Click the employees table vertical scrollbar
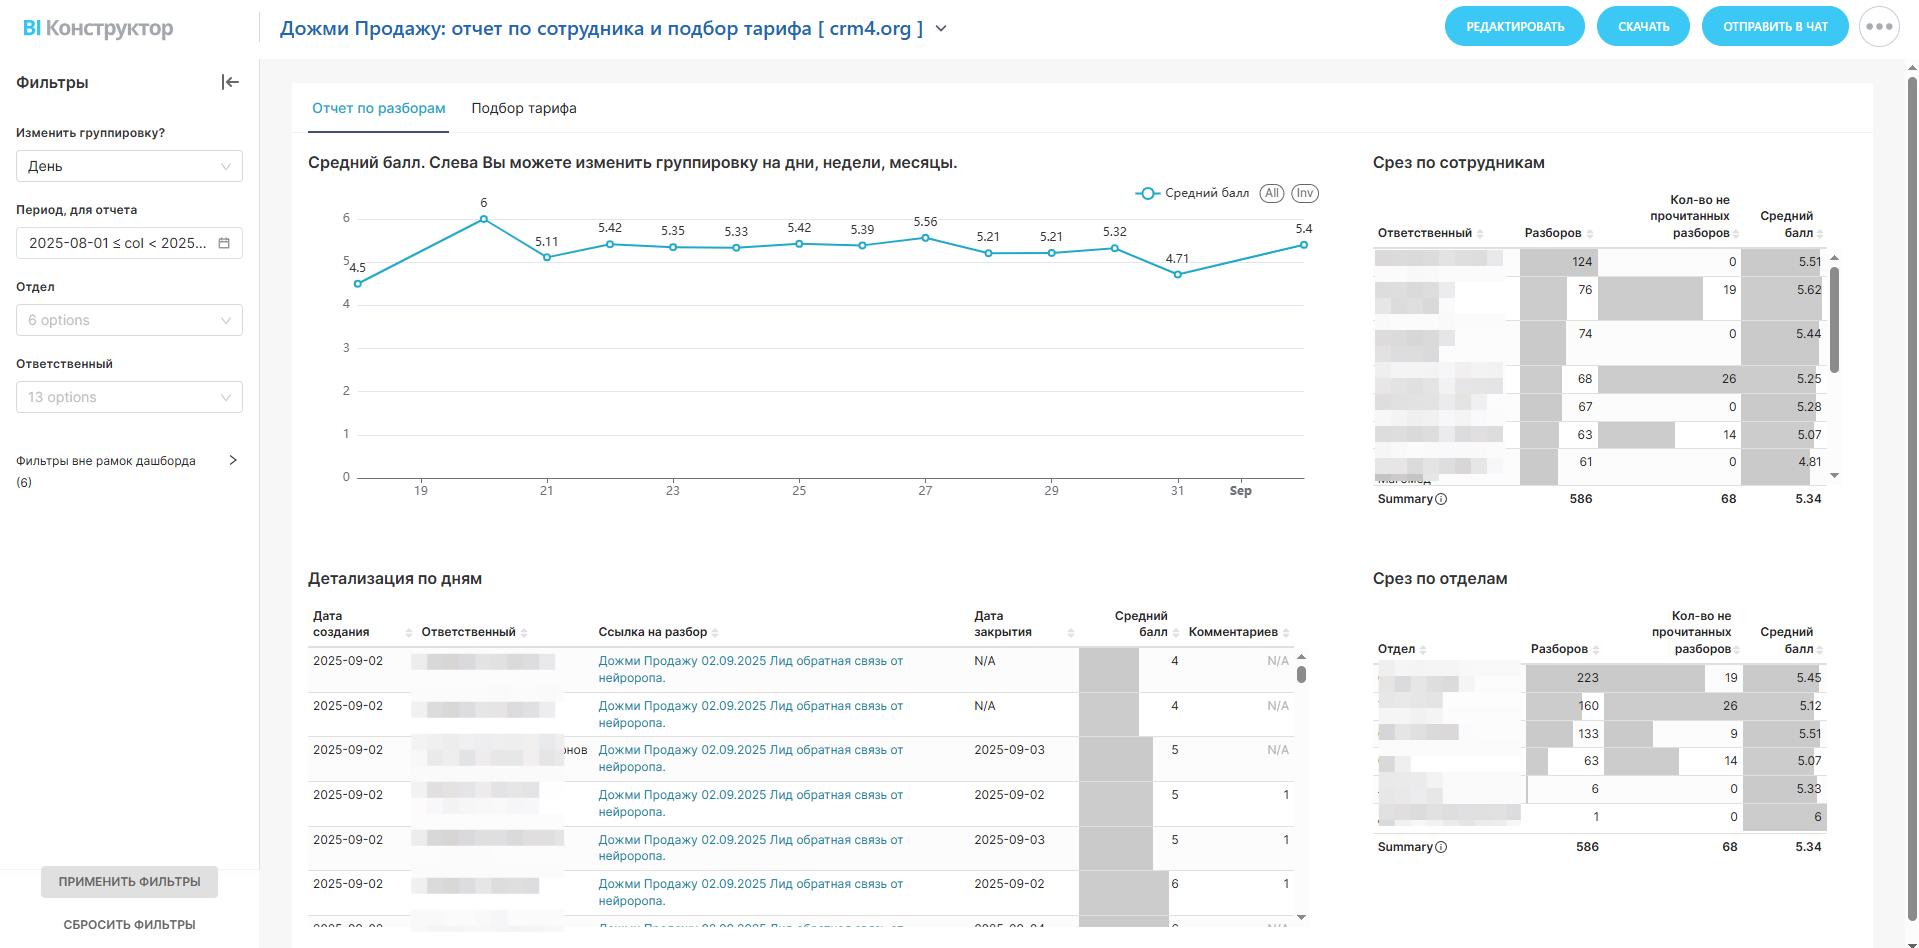Image resolution: width=1919 pixels, height=948 pixels. (1834, 320)
